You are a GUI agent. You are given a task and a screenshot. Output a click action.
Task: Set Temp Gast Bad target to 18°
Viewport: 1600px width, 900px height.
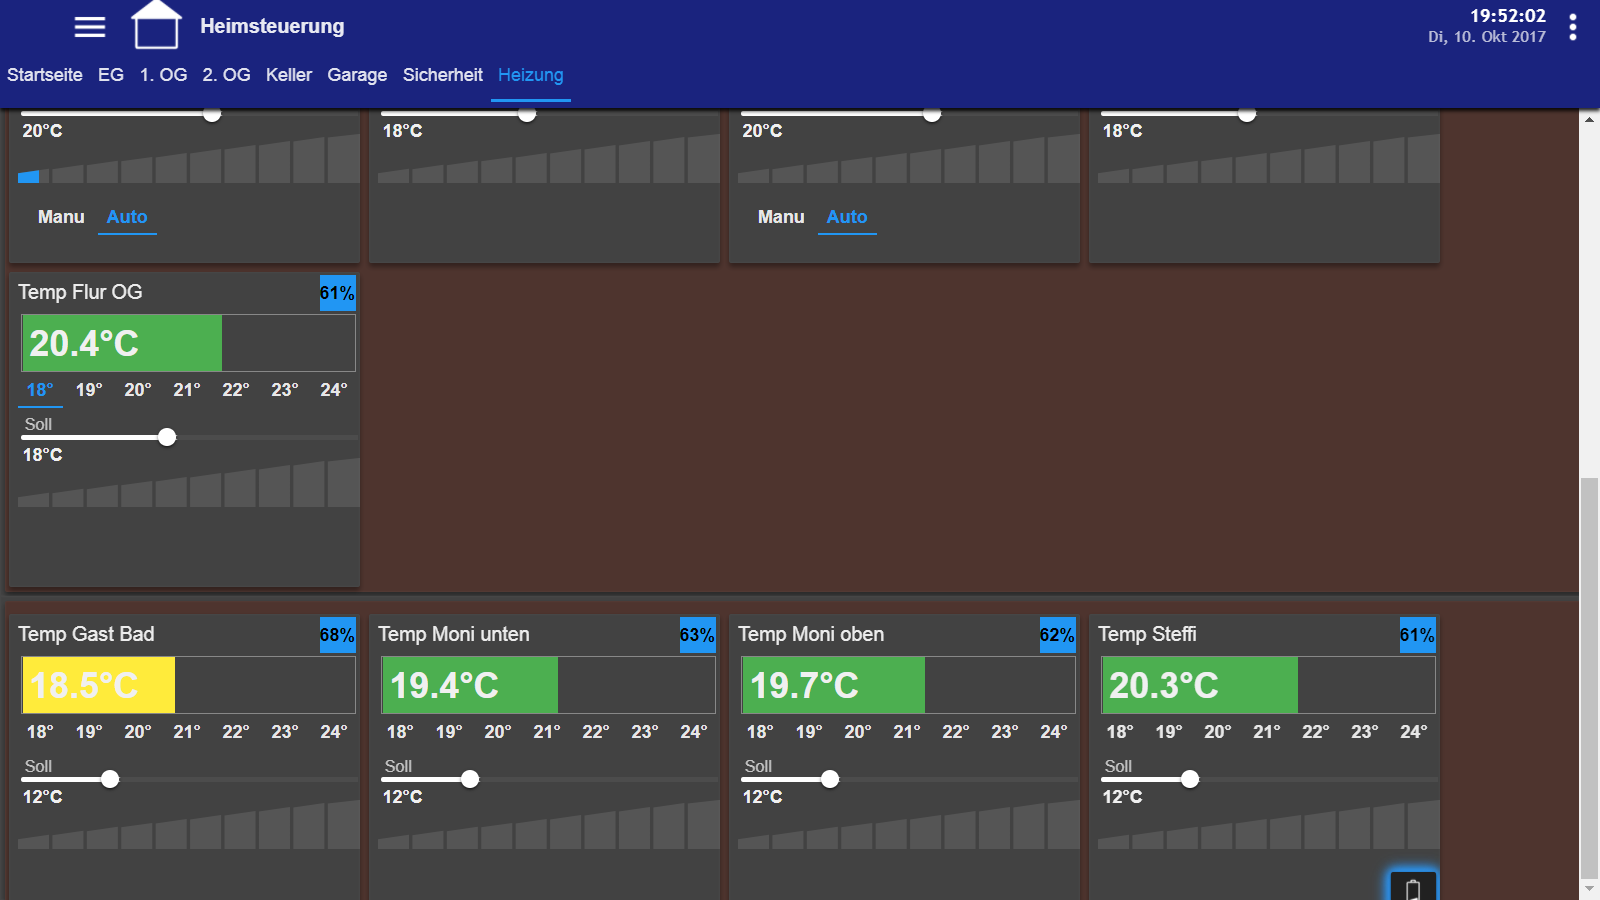pyautogui.click(x=40, y=732)
